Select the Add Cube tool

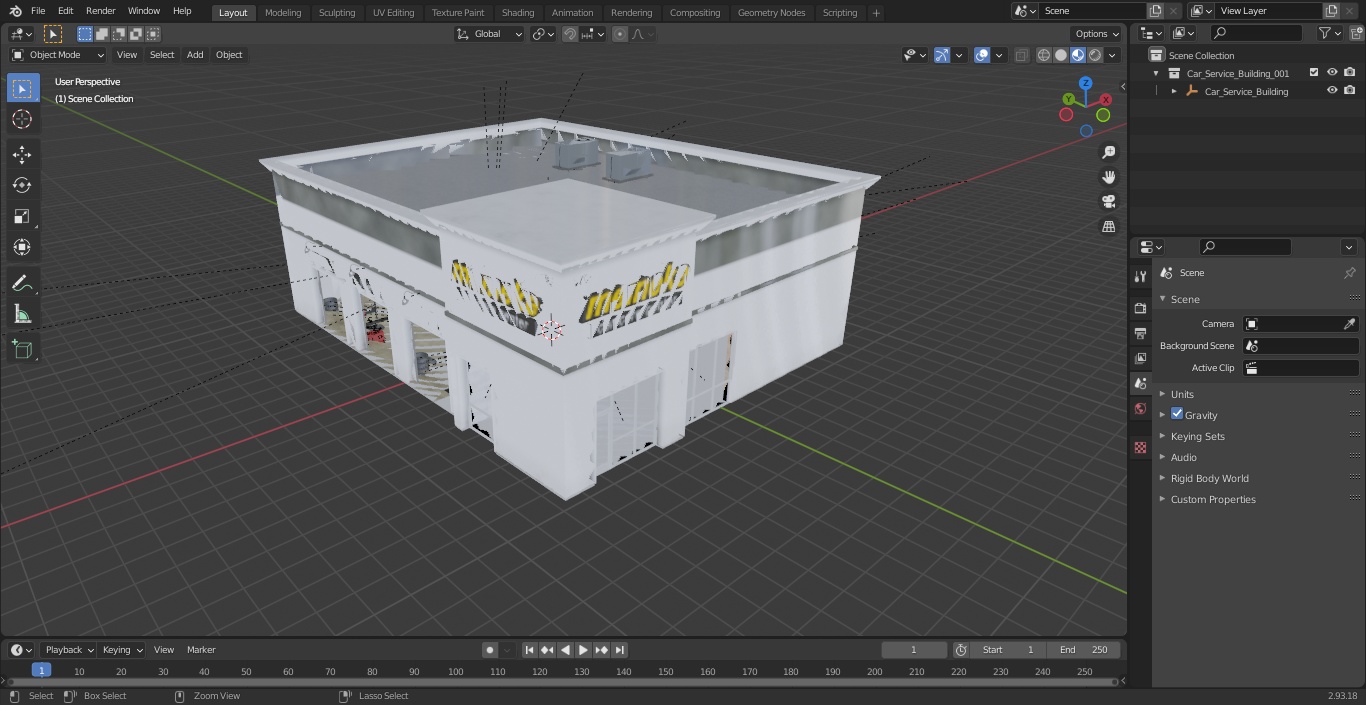(x=22, y=350)
